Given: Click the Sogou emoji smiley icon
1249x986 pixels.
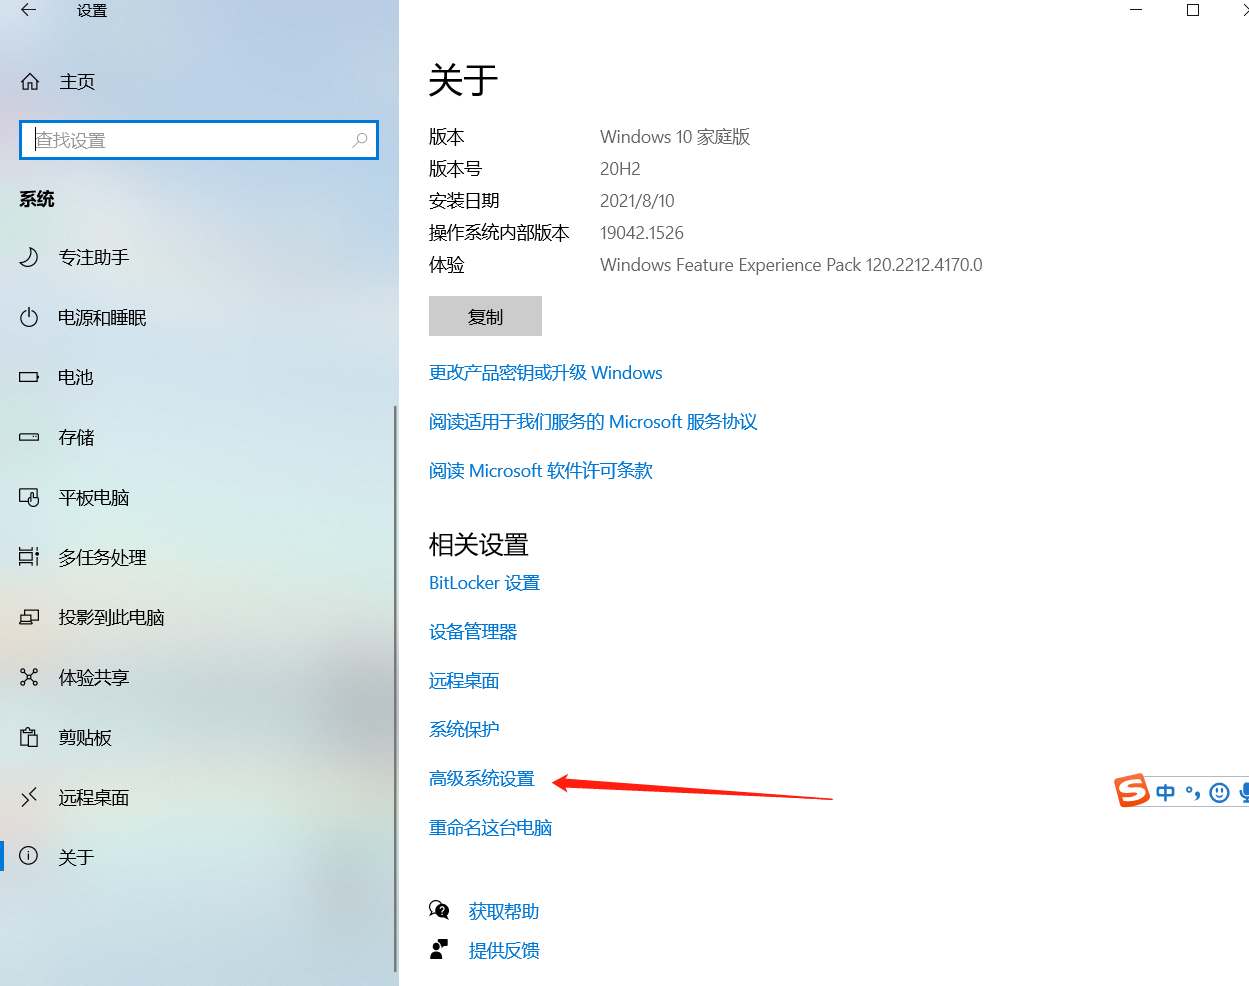Looking at the screenshot, I should (1219, 793).
